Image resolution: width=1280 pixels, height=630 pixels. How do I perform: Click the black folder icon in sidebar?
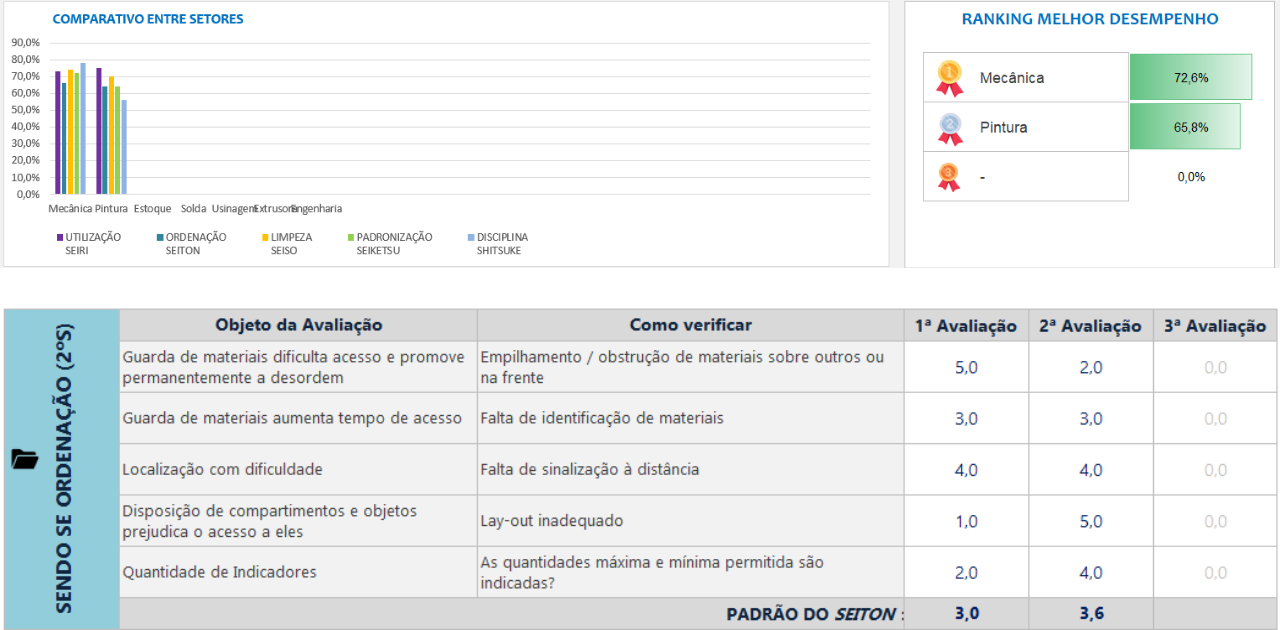[25, 459]
